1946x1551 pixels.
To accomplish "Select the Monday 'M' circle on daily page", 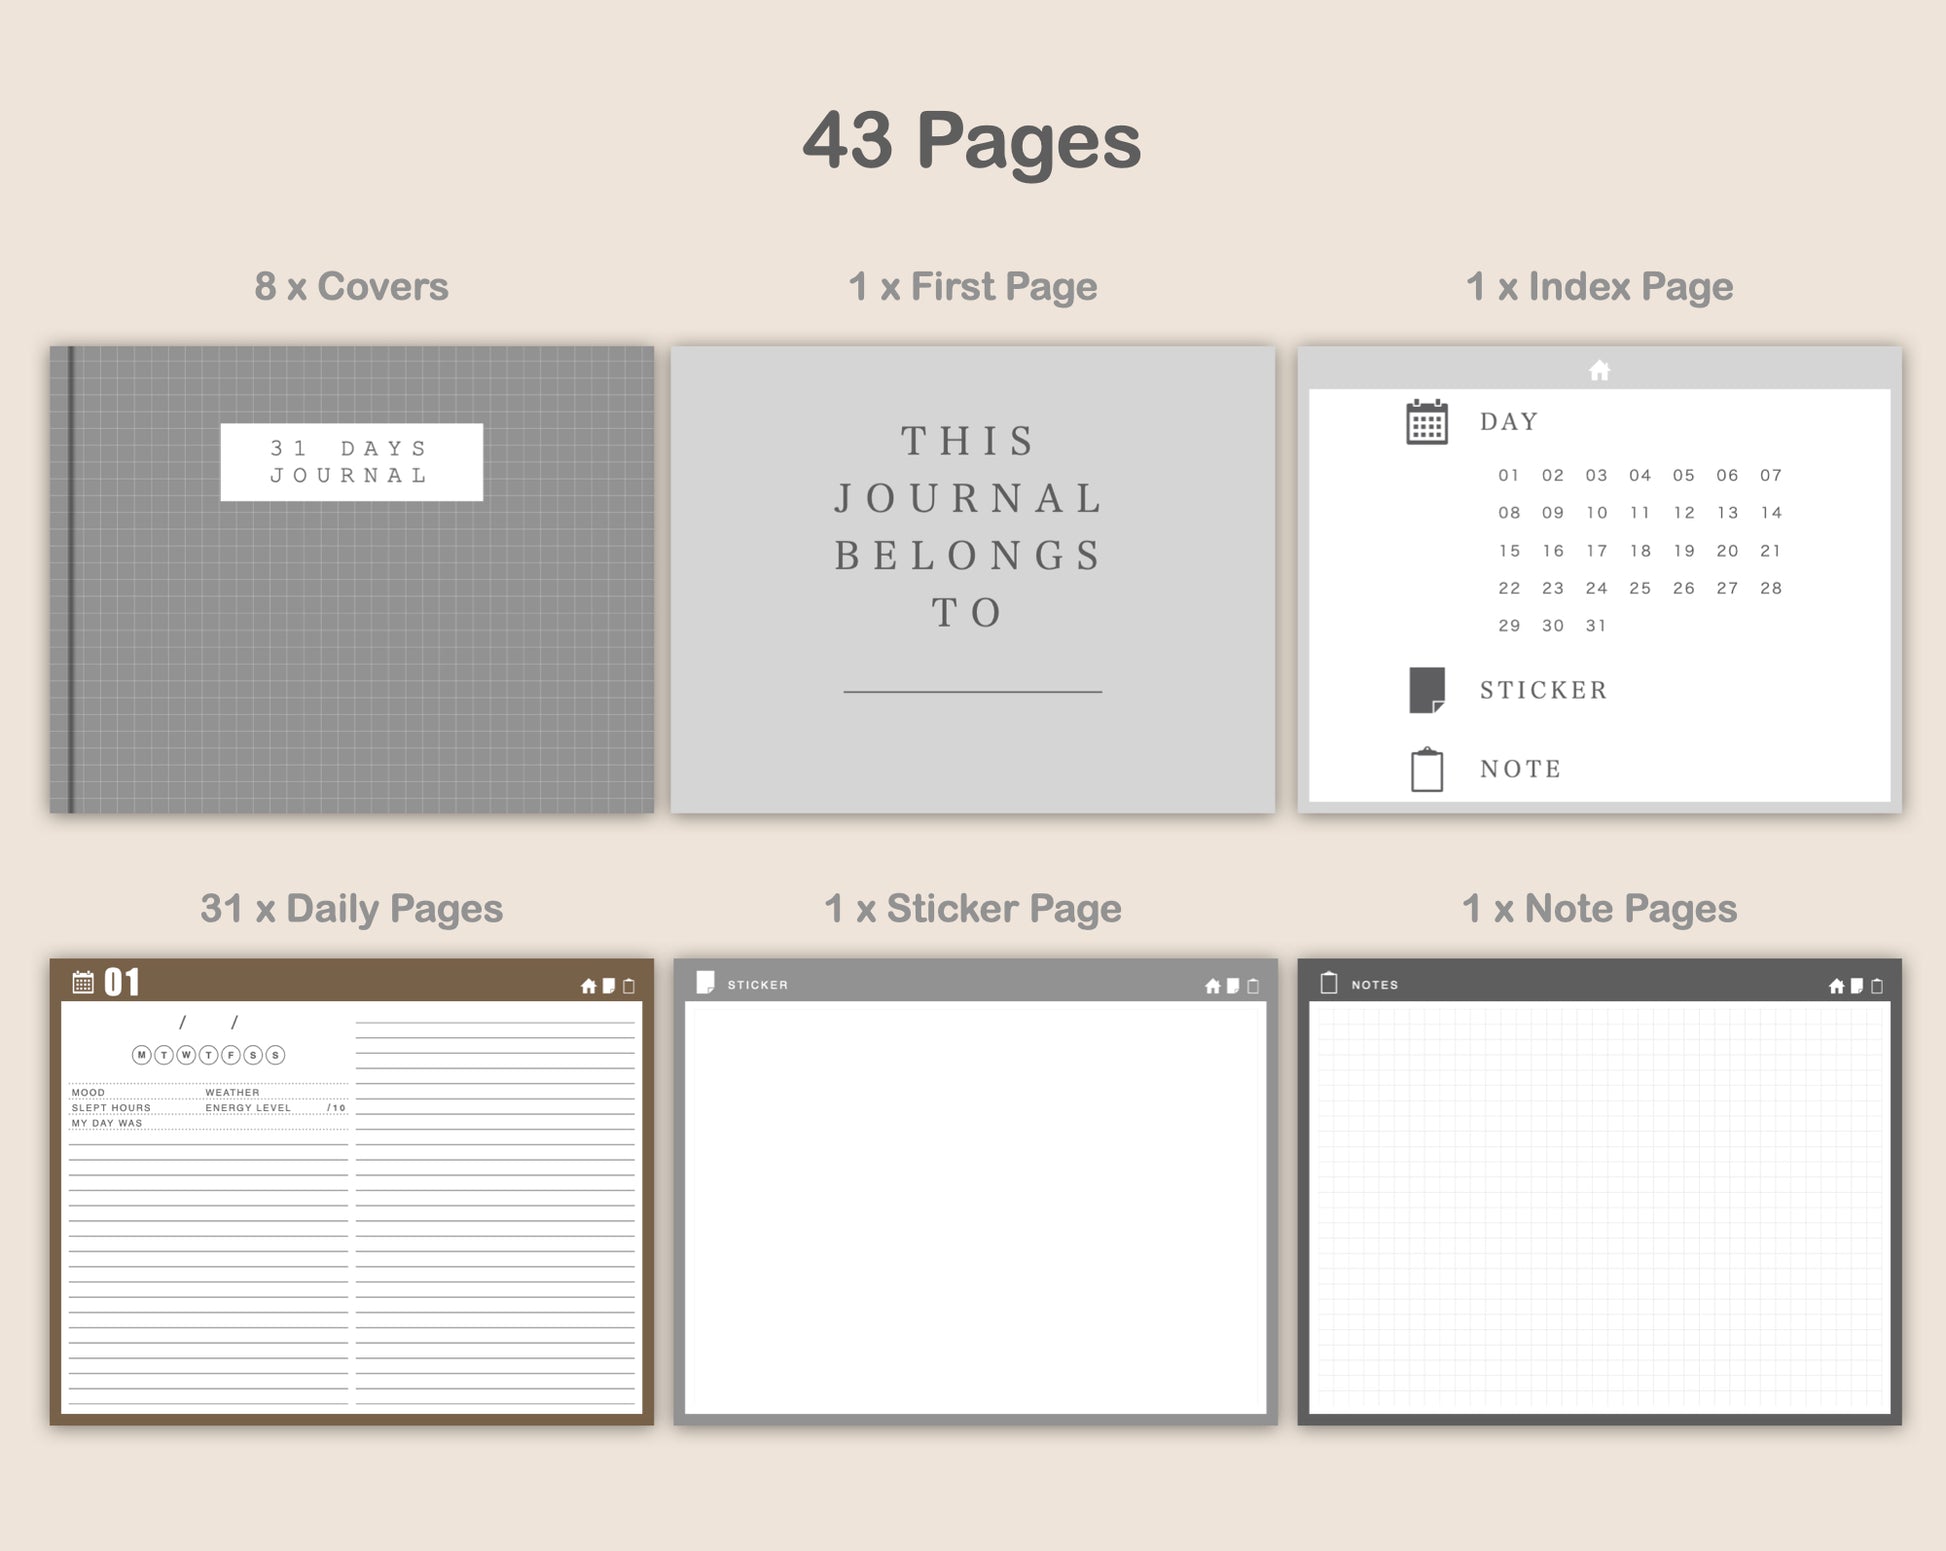I will (141, 1055).
